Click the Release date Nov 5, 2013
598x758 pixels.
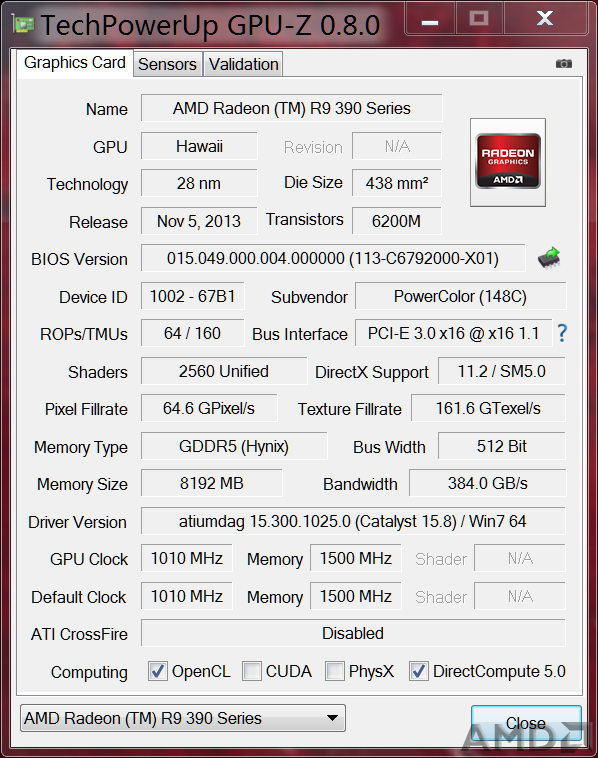click(x=199, y=221)
